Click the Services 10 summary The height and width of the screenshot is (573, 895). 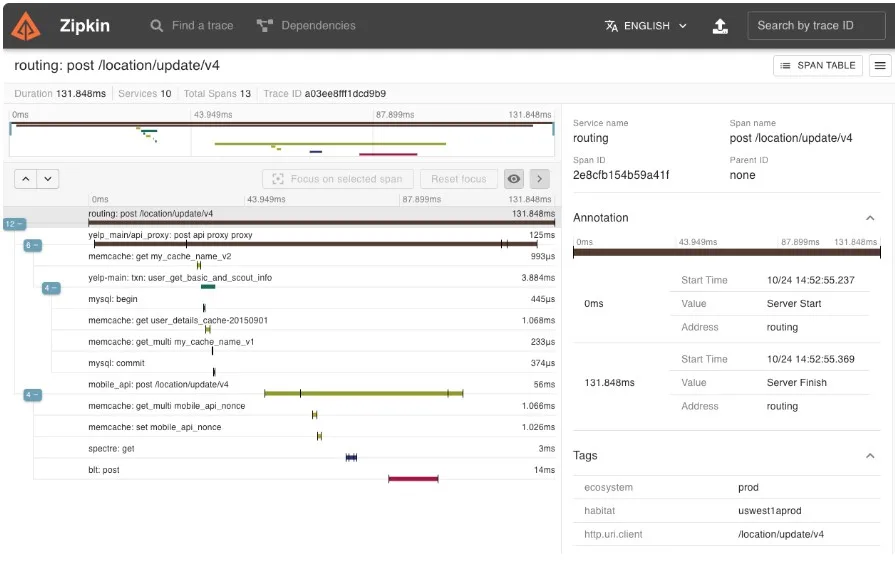(144, 94)
